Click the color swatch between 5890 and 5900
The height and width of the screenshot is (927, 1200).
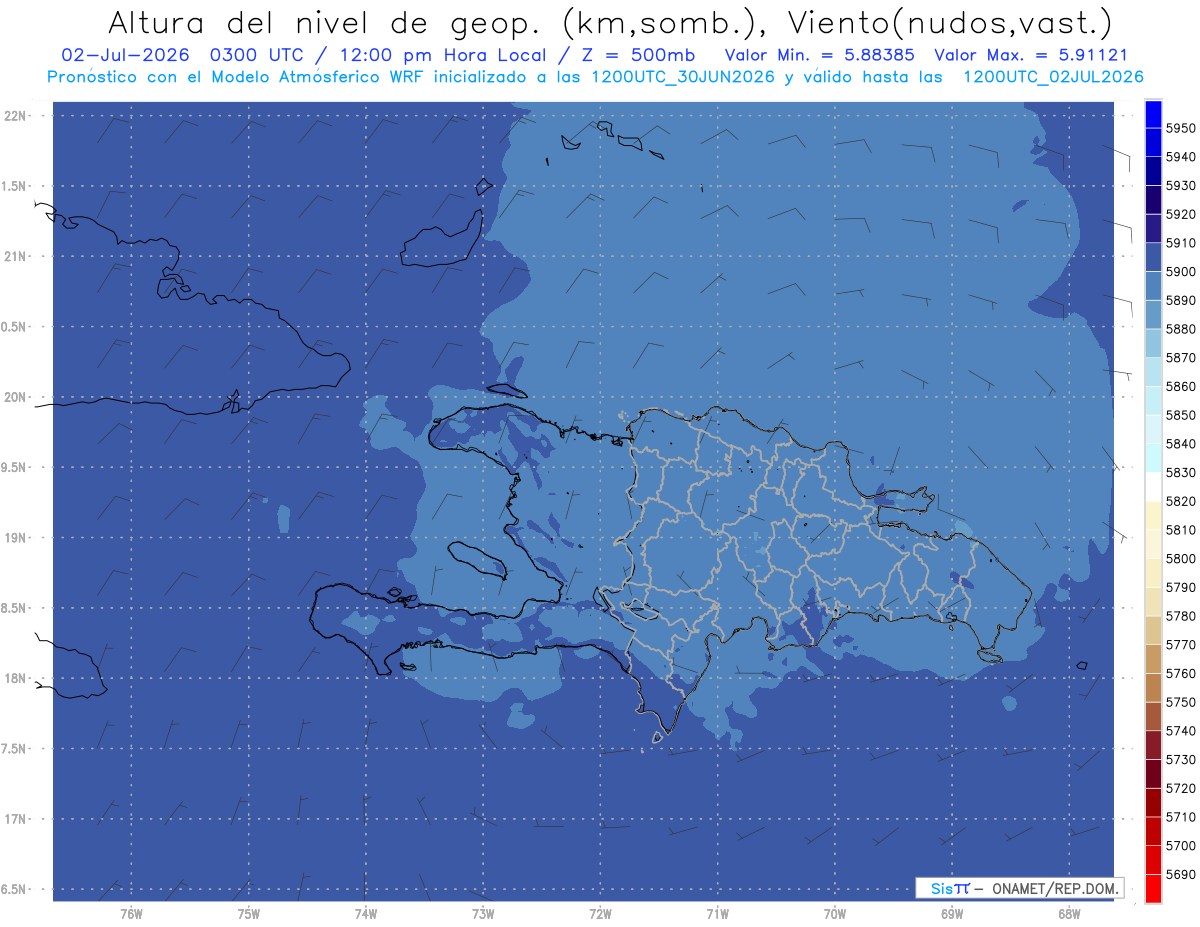[1153, 286]
